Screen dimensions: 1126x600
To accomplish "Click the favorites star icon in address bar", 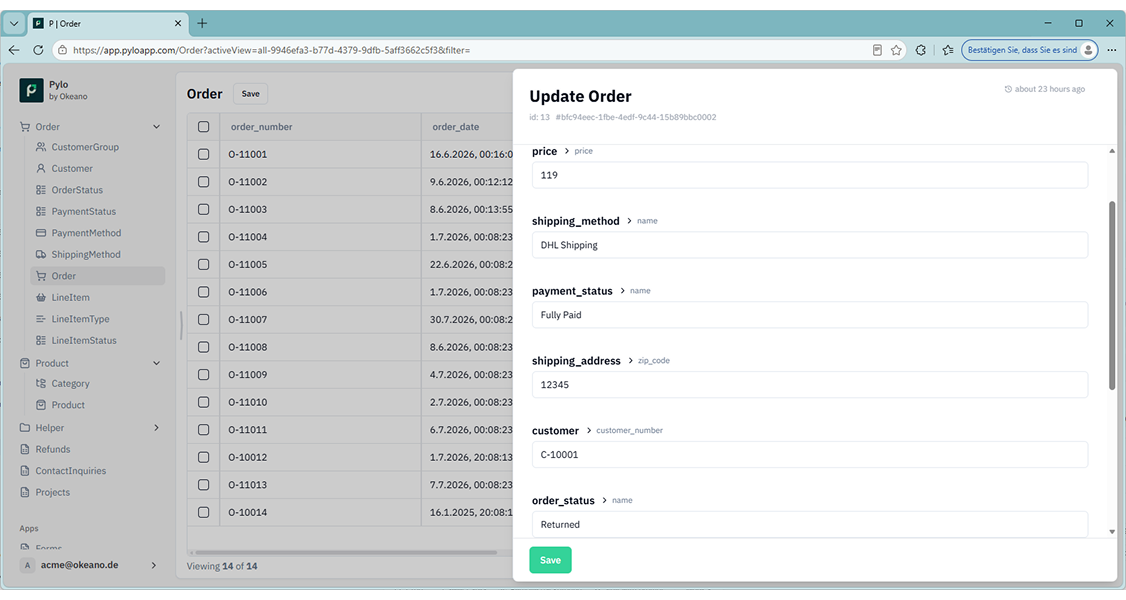I will point(896,50).
